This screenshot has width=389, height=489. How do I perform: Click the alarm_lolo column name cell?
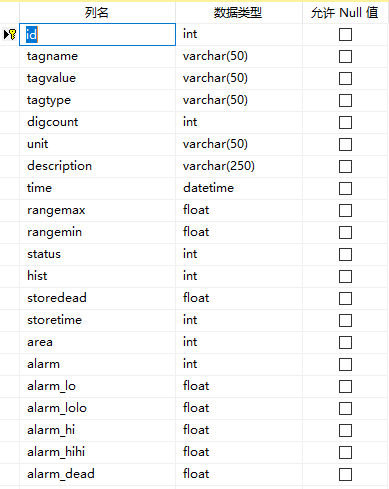click(x=97, y=408)
